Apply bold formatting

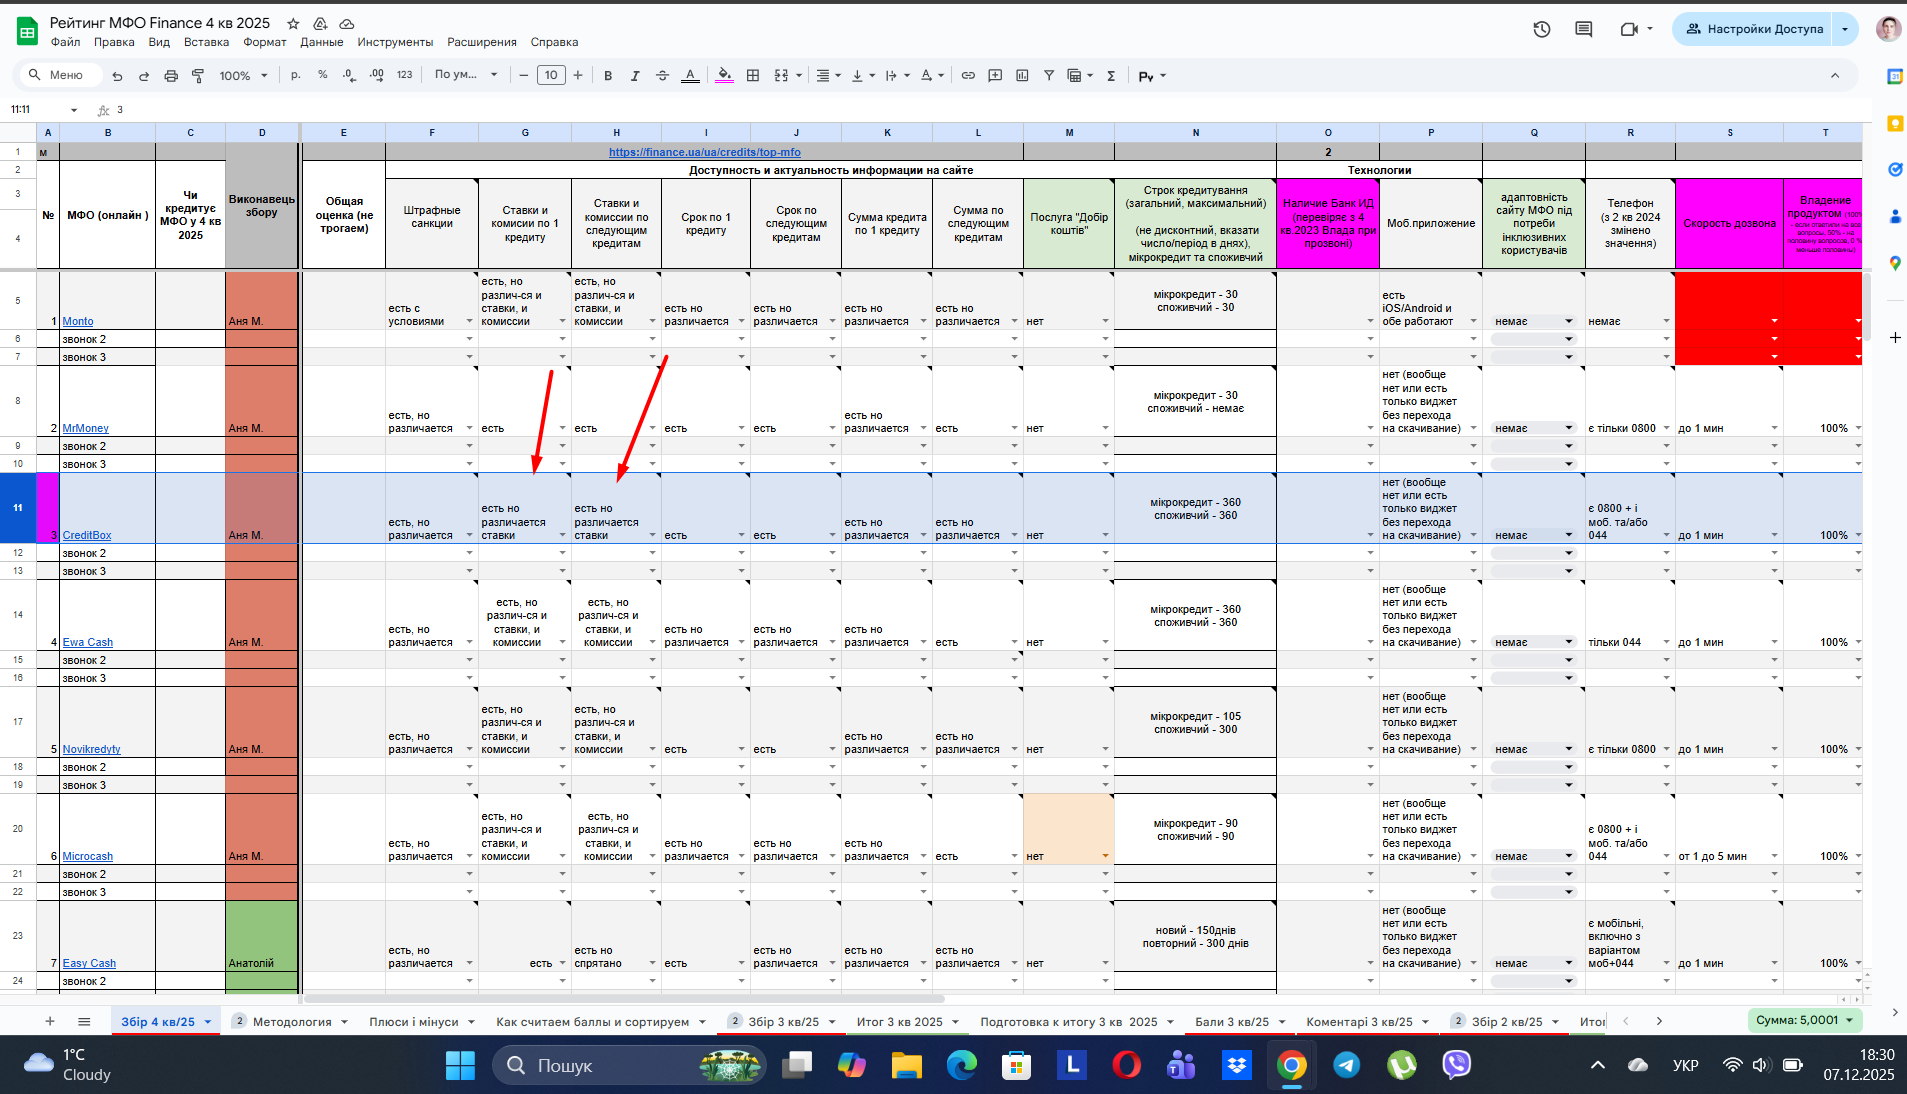[x=608, y=76]
